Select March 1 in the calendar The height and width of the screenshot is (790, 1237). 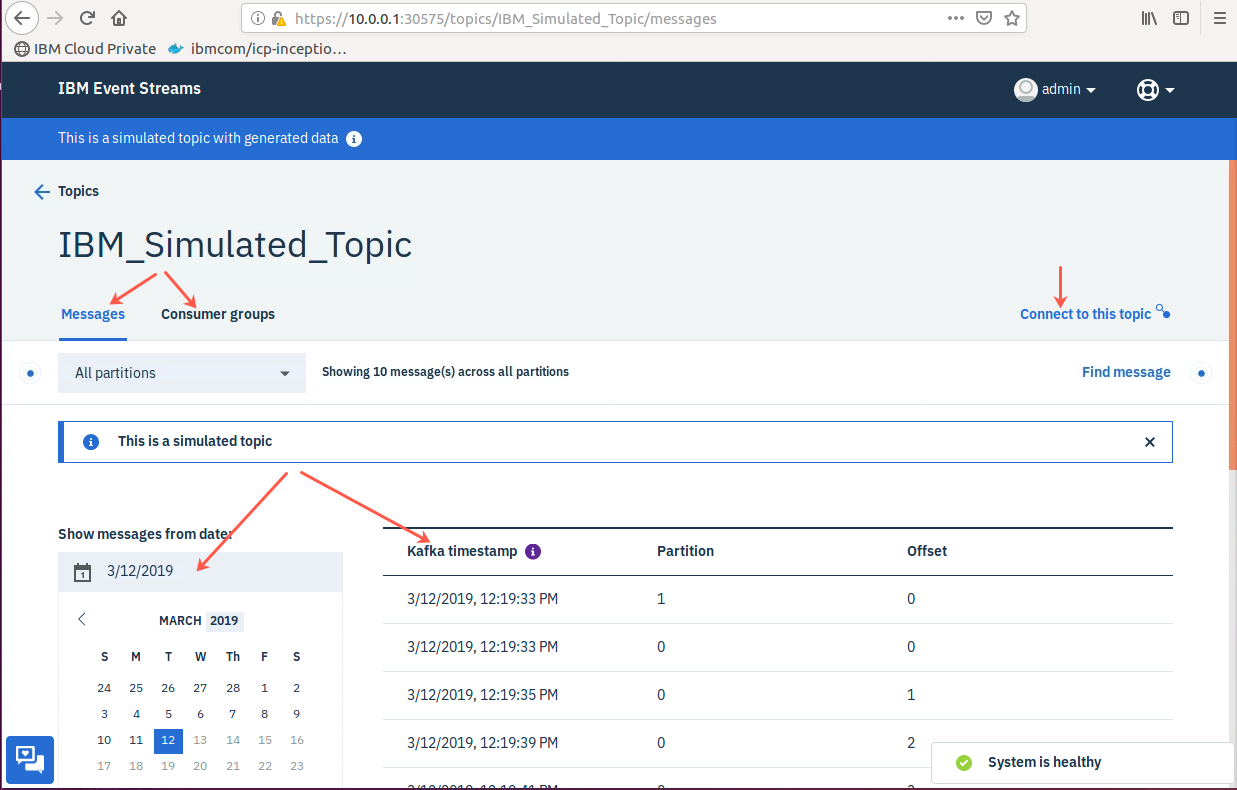[x=265, y=688]
